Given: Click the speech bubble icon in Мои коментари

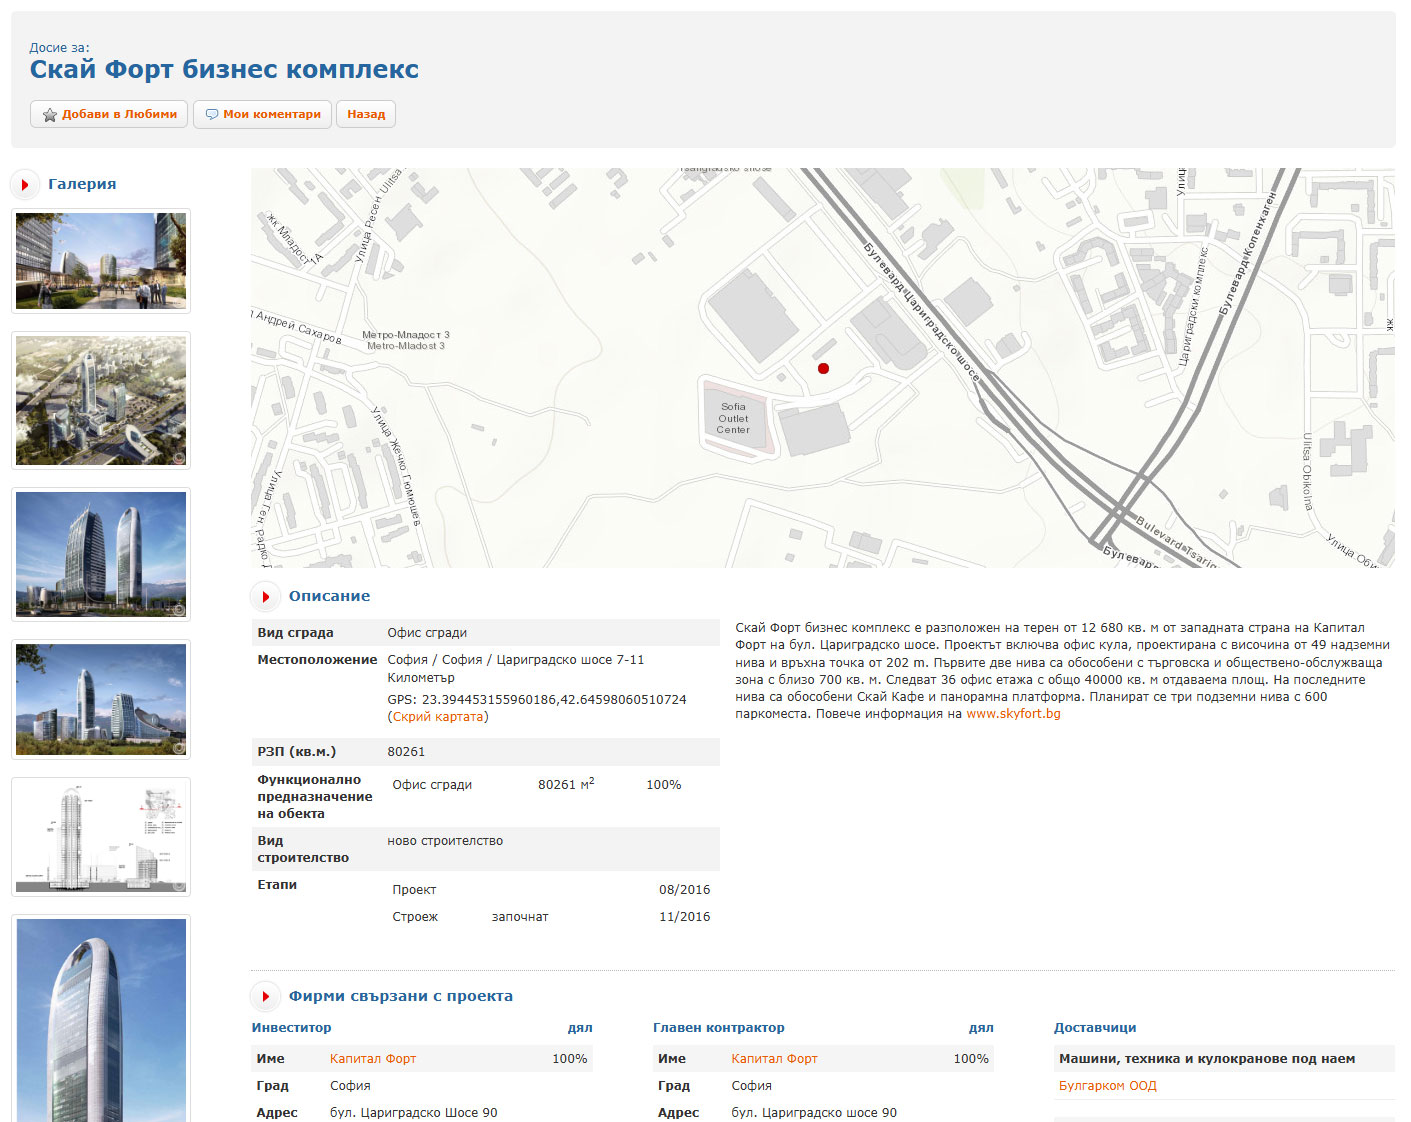Looking at the screenshot, I should 211,115.
